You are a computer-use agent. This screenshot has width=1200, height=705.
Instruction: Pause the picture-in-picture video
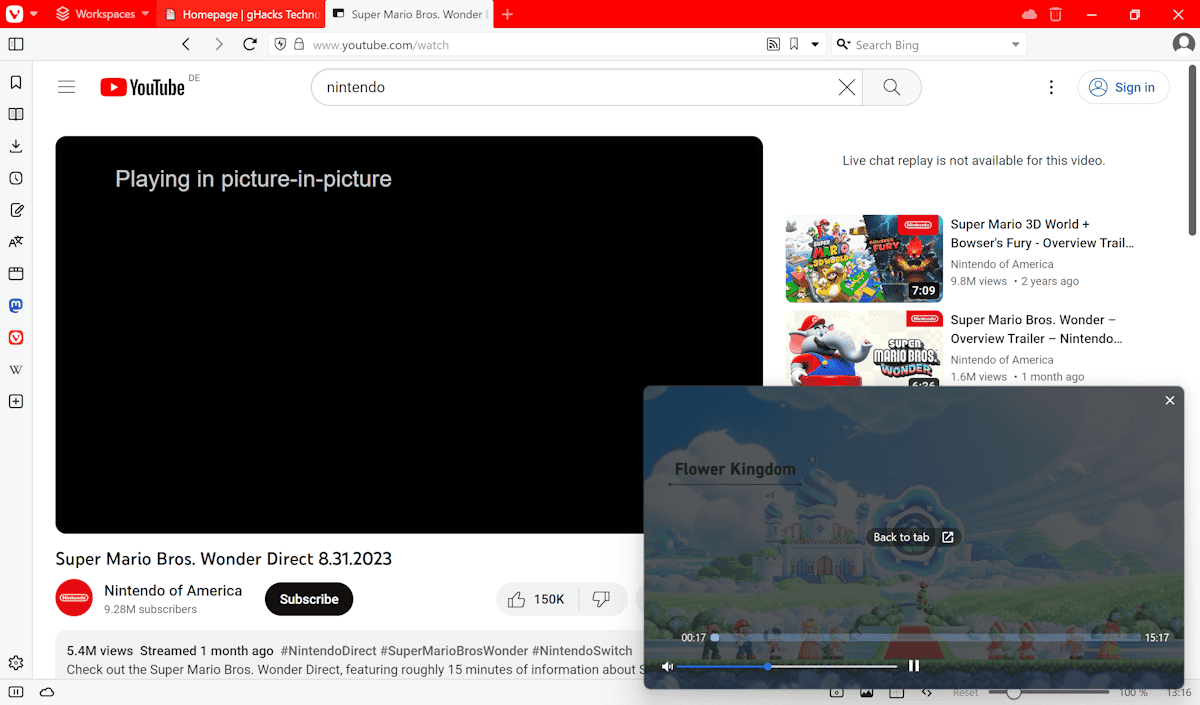coord(913,666)
